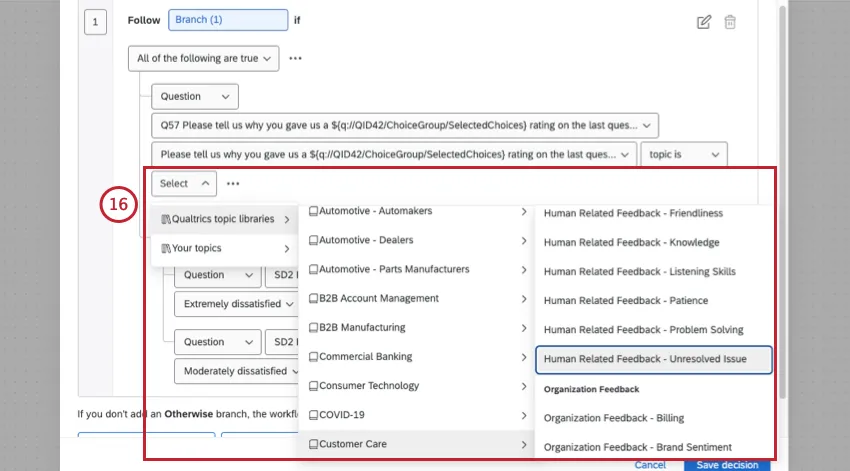The image size is (850, 471).
Task: Click the vertical scrollbar of the dialog
Action: pos(782,203)
